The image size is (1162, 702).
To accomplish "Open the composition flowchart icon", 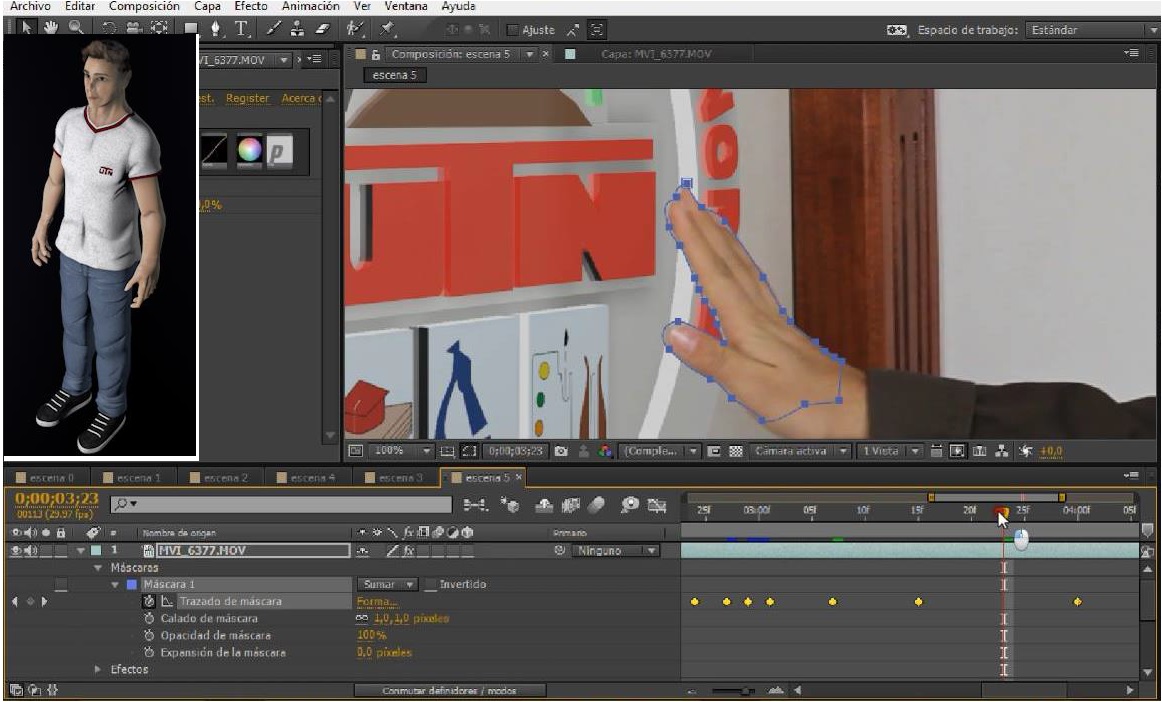I will pyautogui.click(x=1002, y=451).
